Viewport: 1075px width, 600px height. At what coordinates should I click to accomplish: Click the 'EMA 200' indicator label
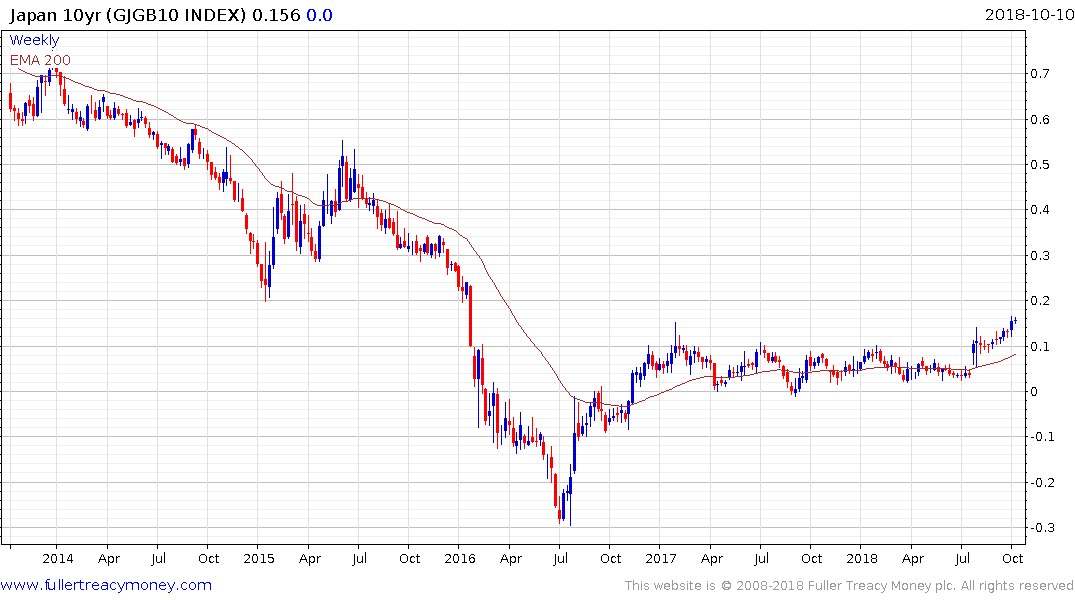pyautogui.click(x=40, y=60)
